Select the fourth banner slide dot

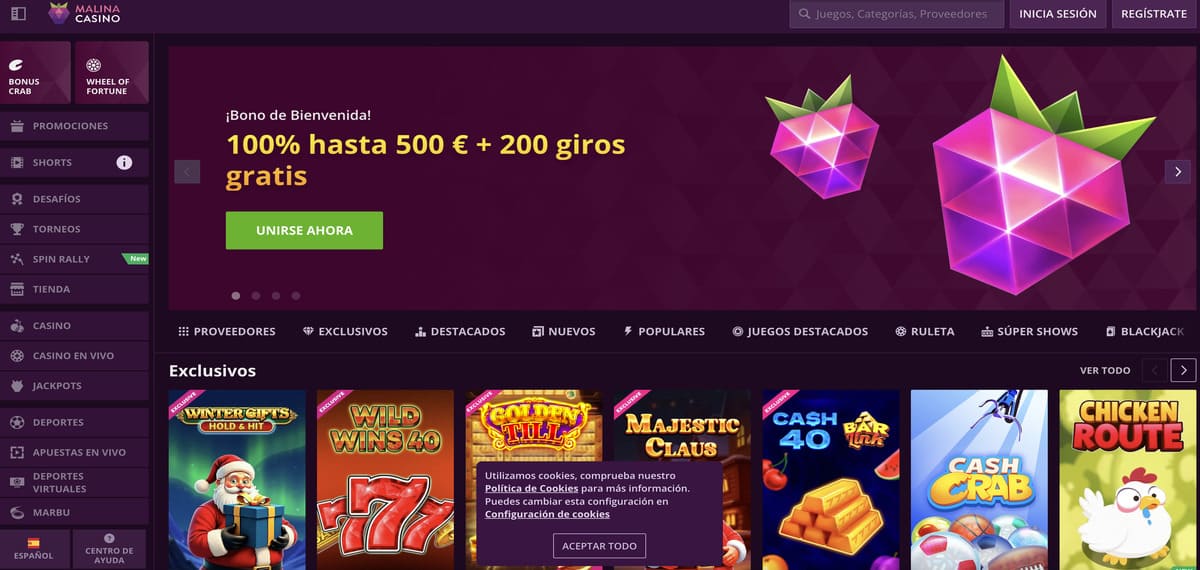296,296
